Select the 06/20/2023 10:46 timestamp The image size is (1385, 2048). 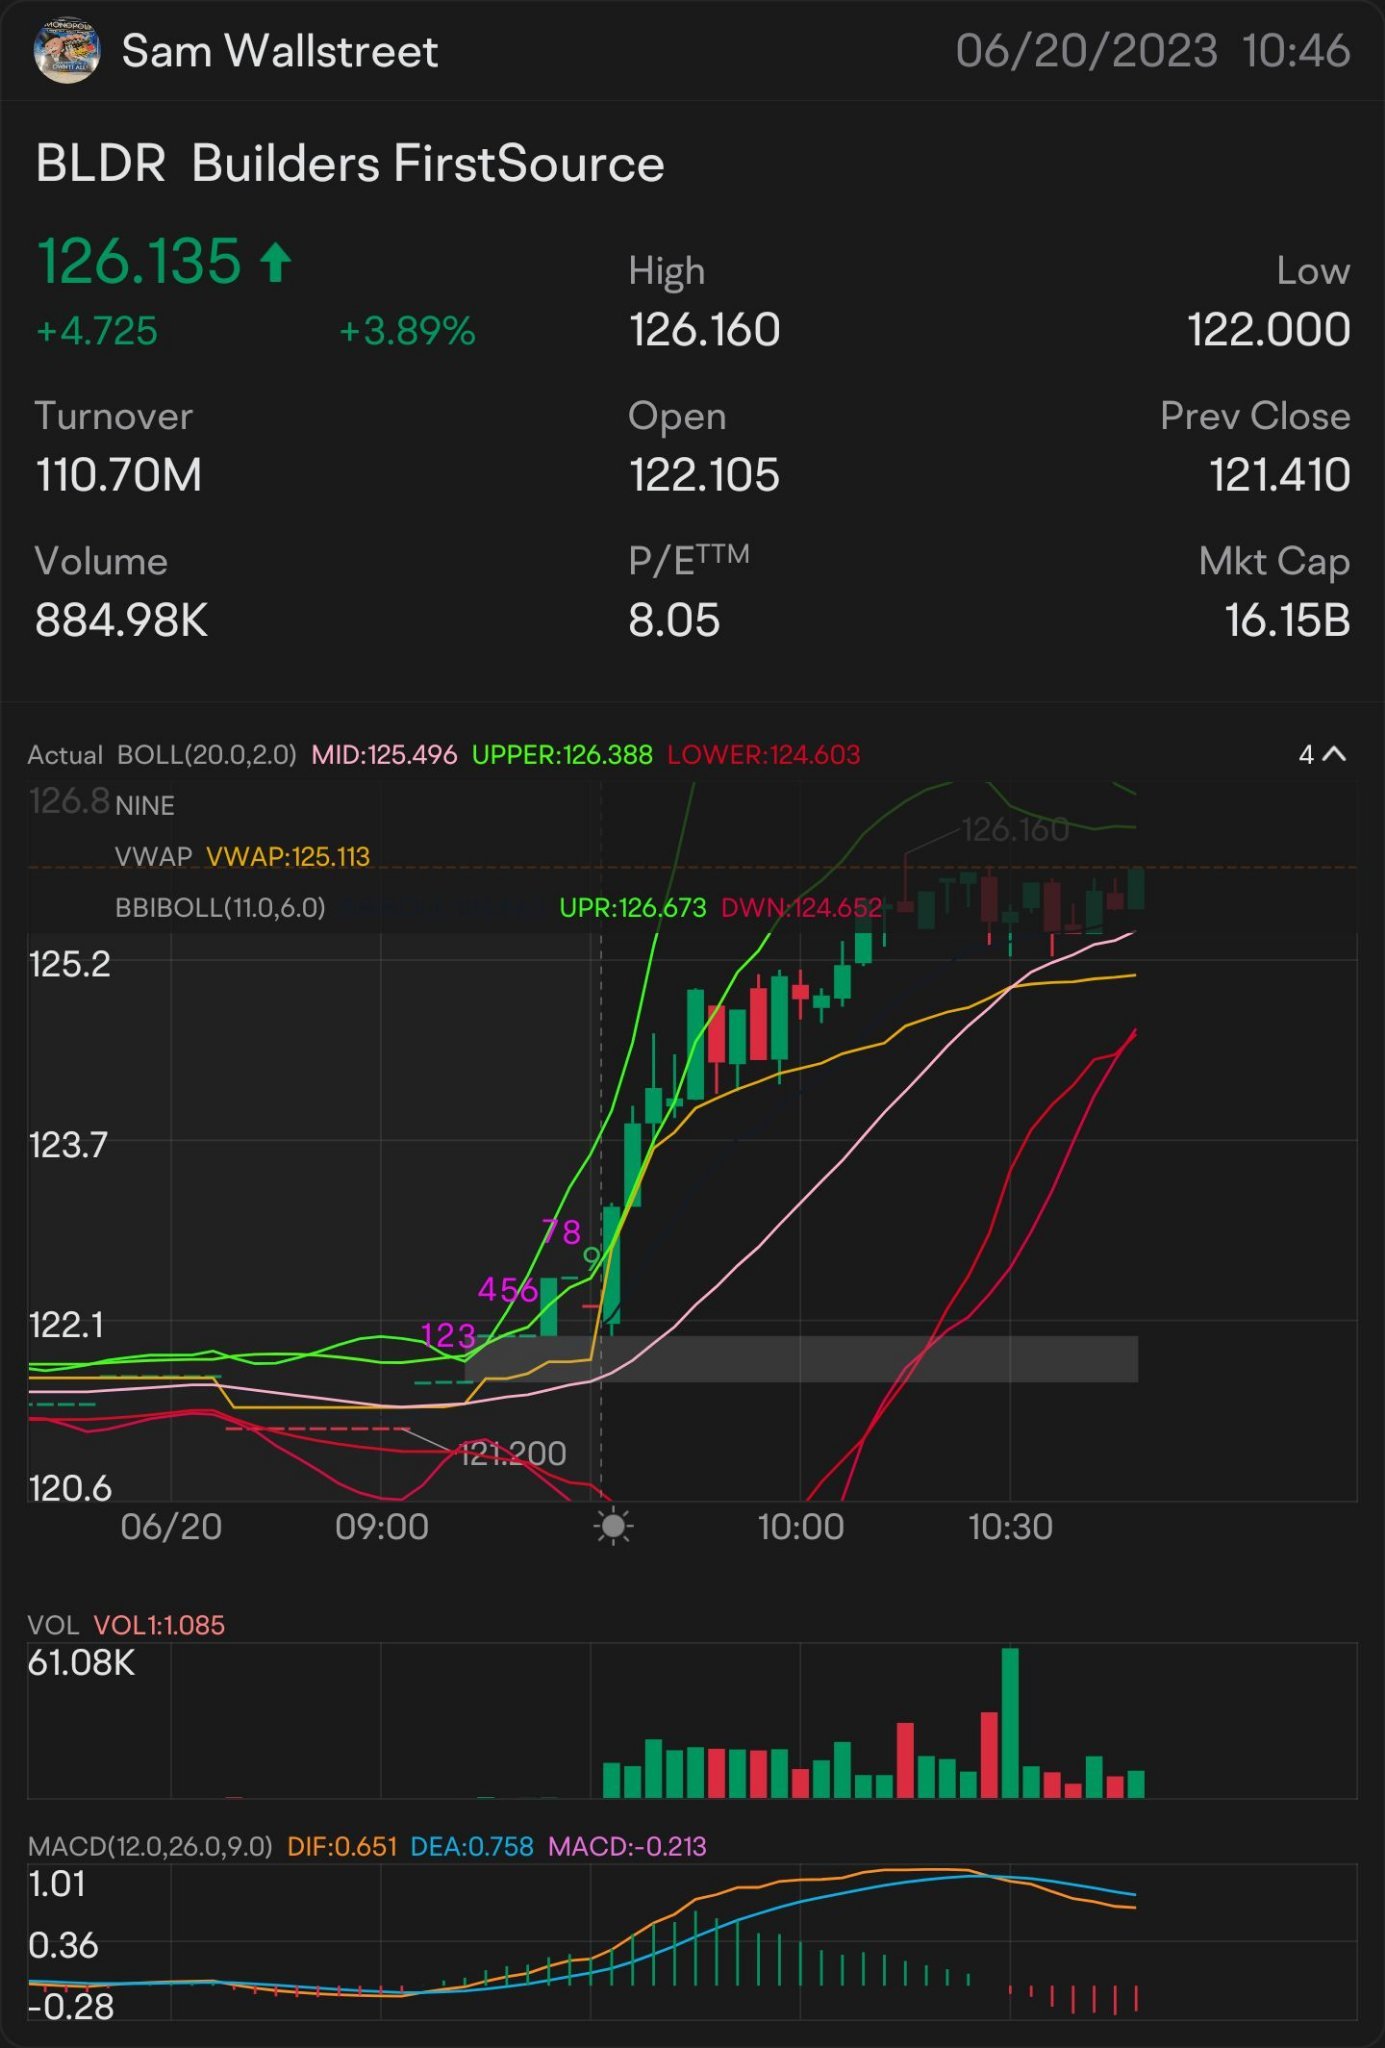(x=1153, y=51)
